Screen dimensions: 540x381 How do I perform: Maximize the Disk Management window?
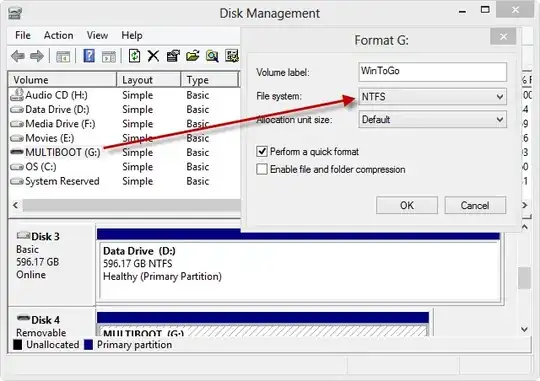click(485, 10)
